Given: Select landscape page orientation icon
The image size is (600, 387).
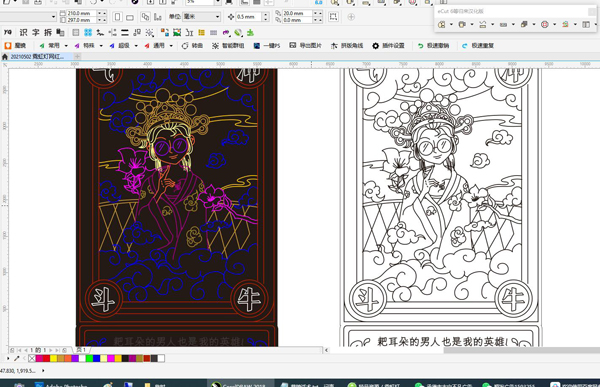Looking at the screenshot, I should 130,17.
